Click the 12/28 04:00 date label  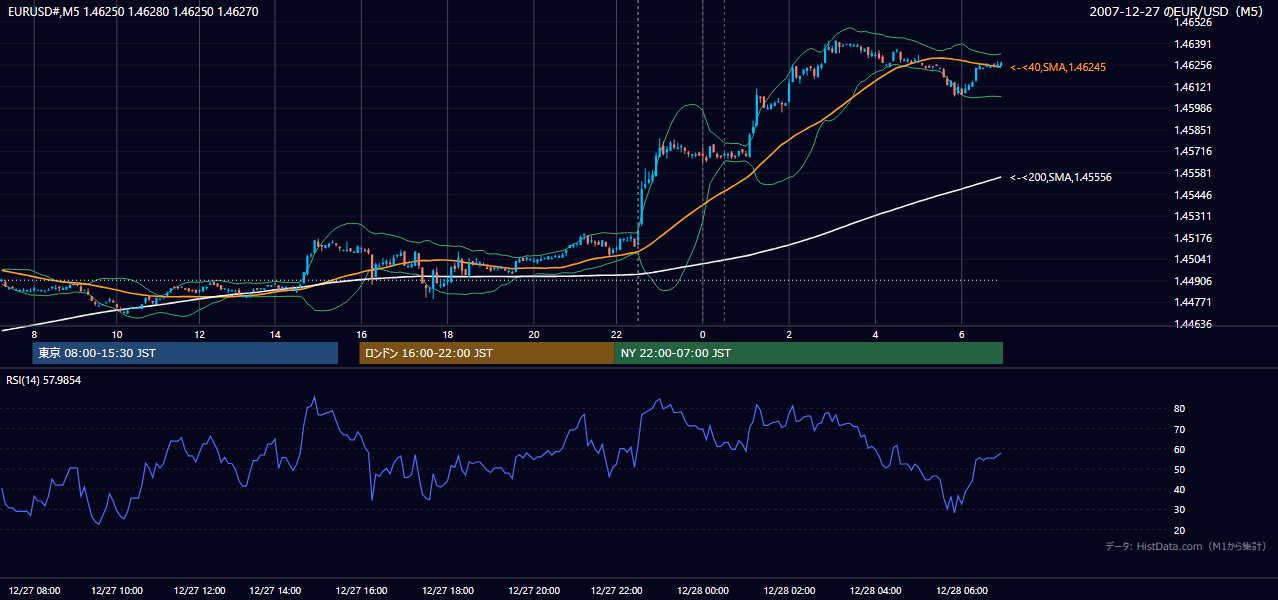(875, 591)
